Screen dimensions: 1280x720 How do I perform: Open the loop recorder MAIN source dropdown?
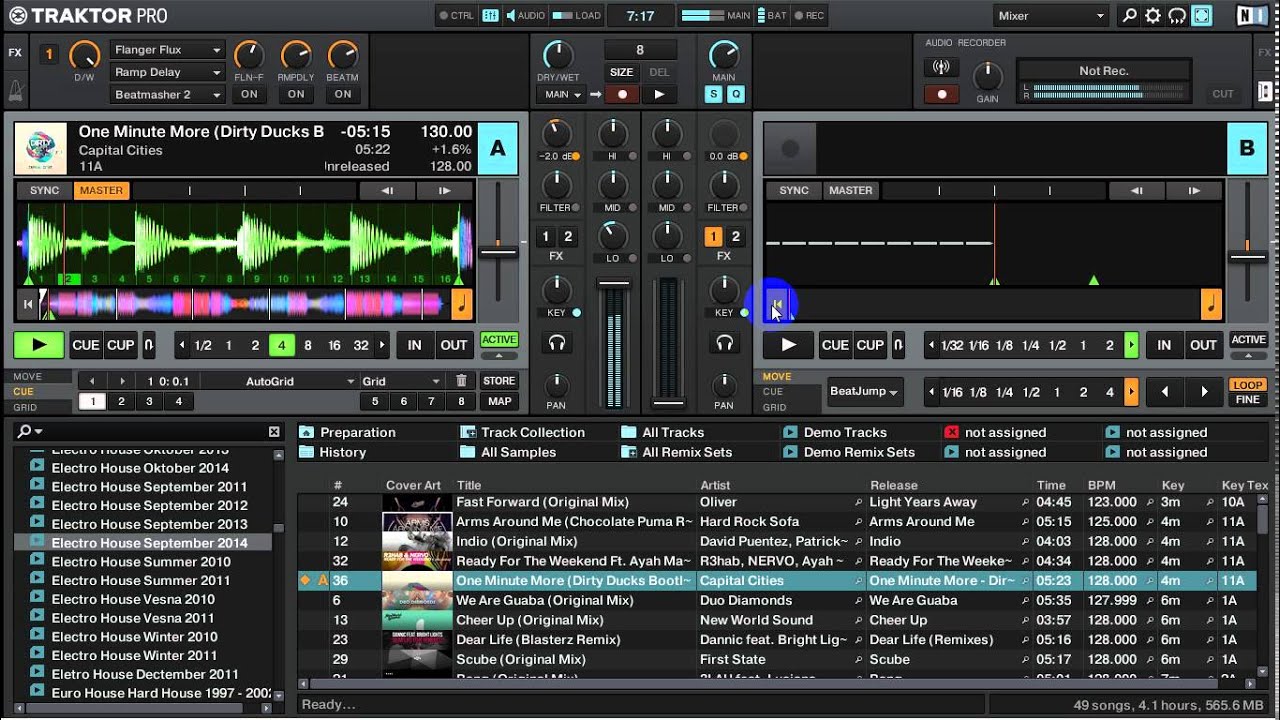[x=563, y=94]
